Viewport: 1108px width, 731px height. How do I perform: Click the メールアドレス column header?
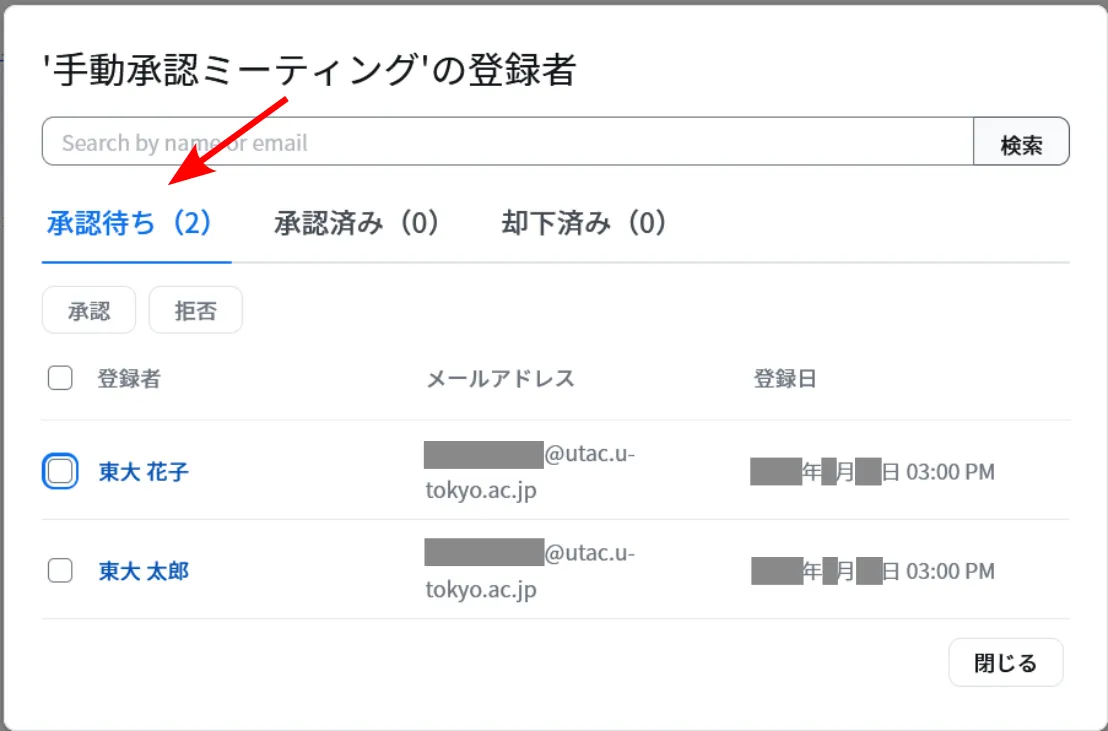pos(500,379)
